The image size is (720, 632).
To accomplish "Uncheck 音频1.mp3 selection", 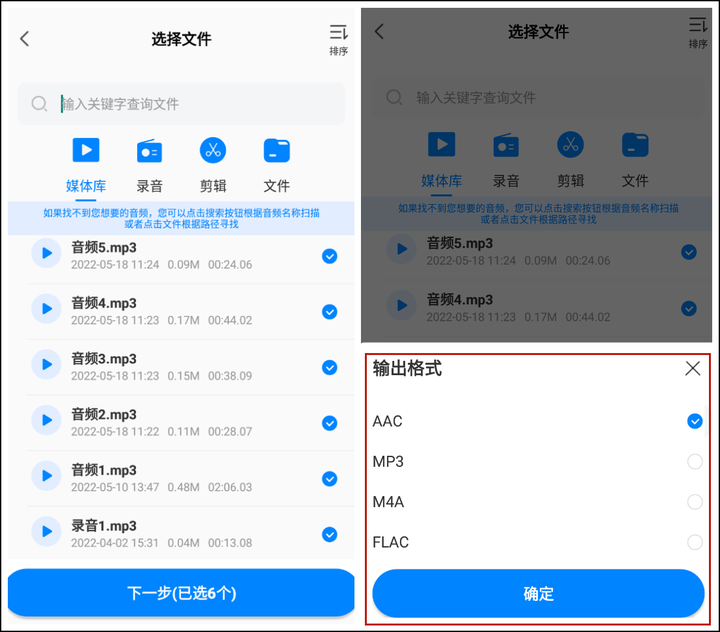I will click(330, 479).
